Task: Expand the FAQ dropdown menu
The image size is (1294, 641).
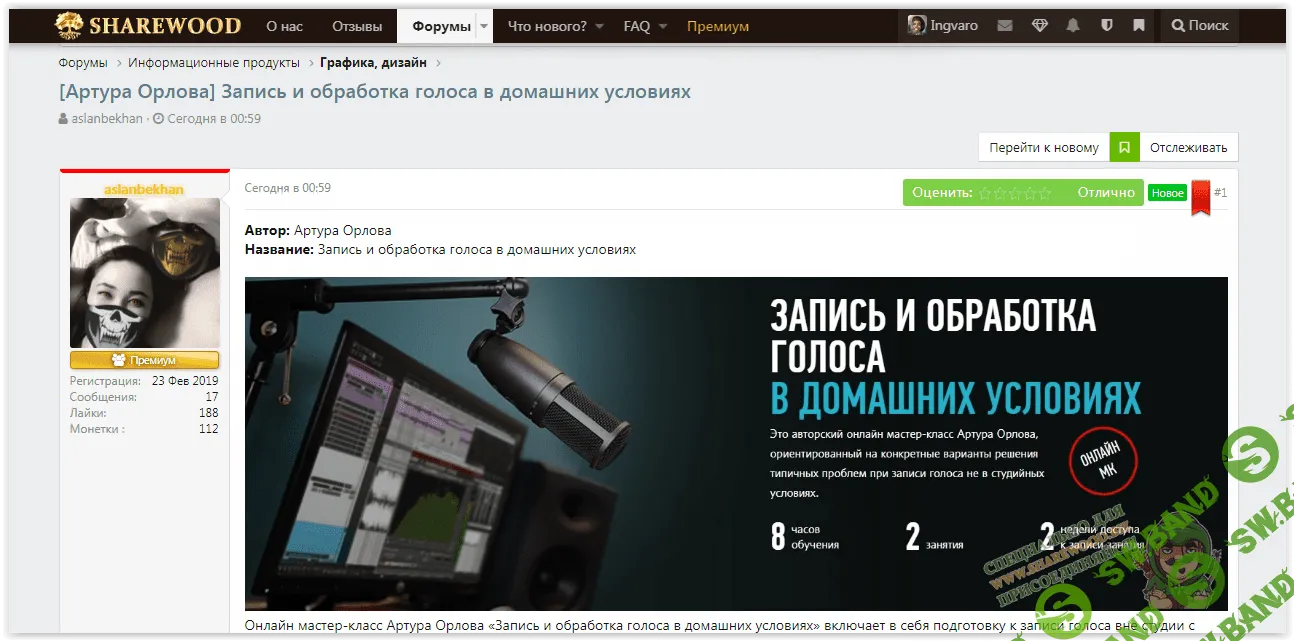Action: tap(645, 26)
